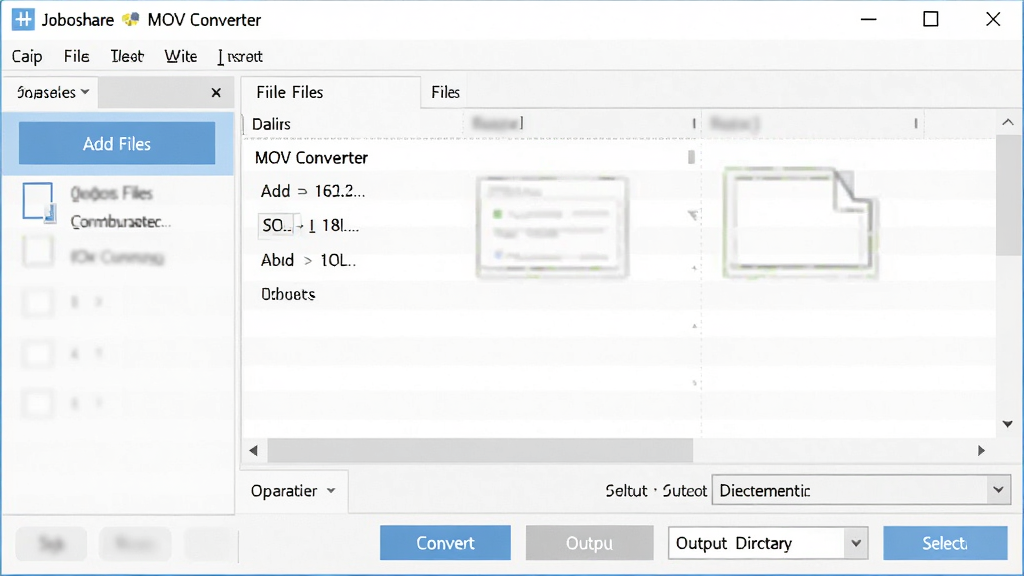1024x576 pixels.
Task: Select the Qedios Files entry
Action: (x=112, y=193)
